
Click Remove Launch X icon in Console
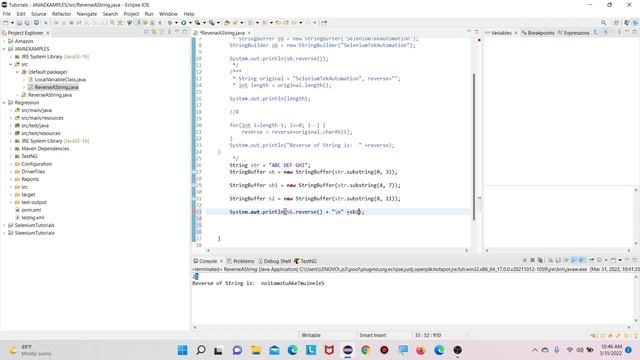click(x=532, y=260)
